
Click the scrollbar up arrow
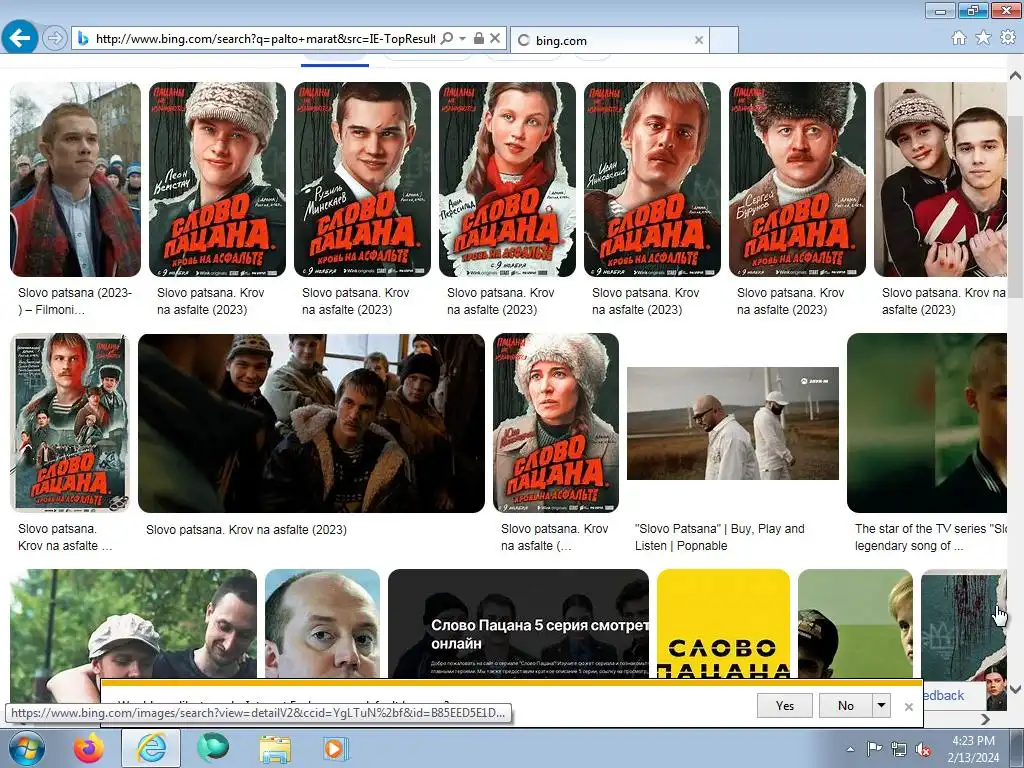tap(1016, 76)
